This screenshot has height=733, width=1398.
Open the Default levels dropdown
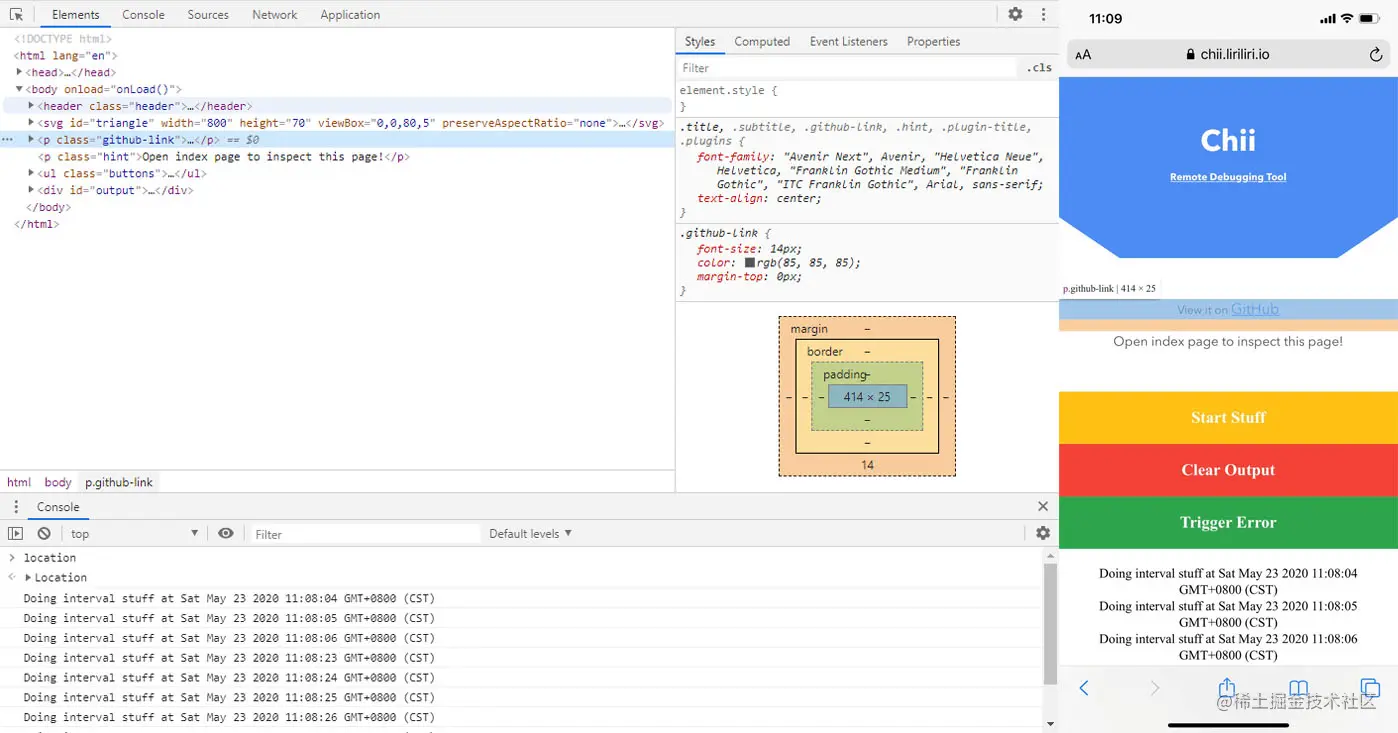(530, 533)
